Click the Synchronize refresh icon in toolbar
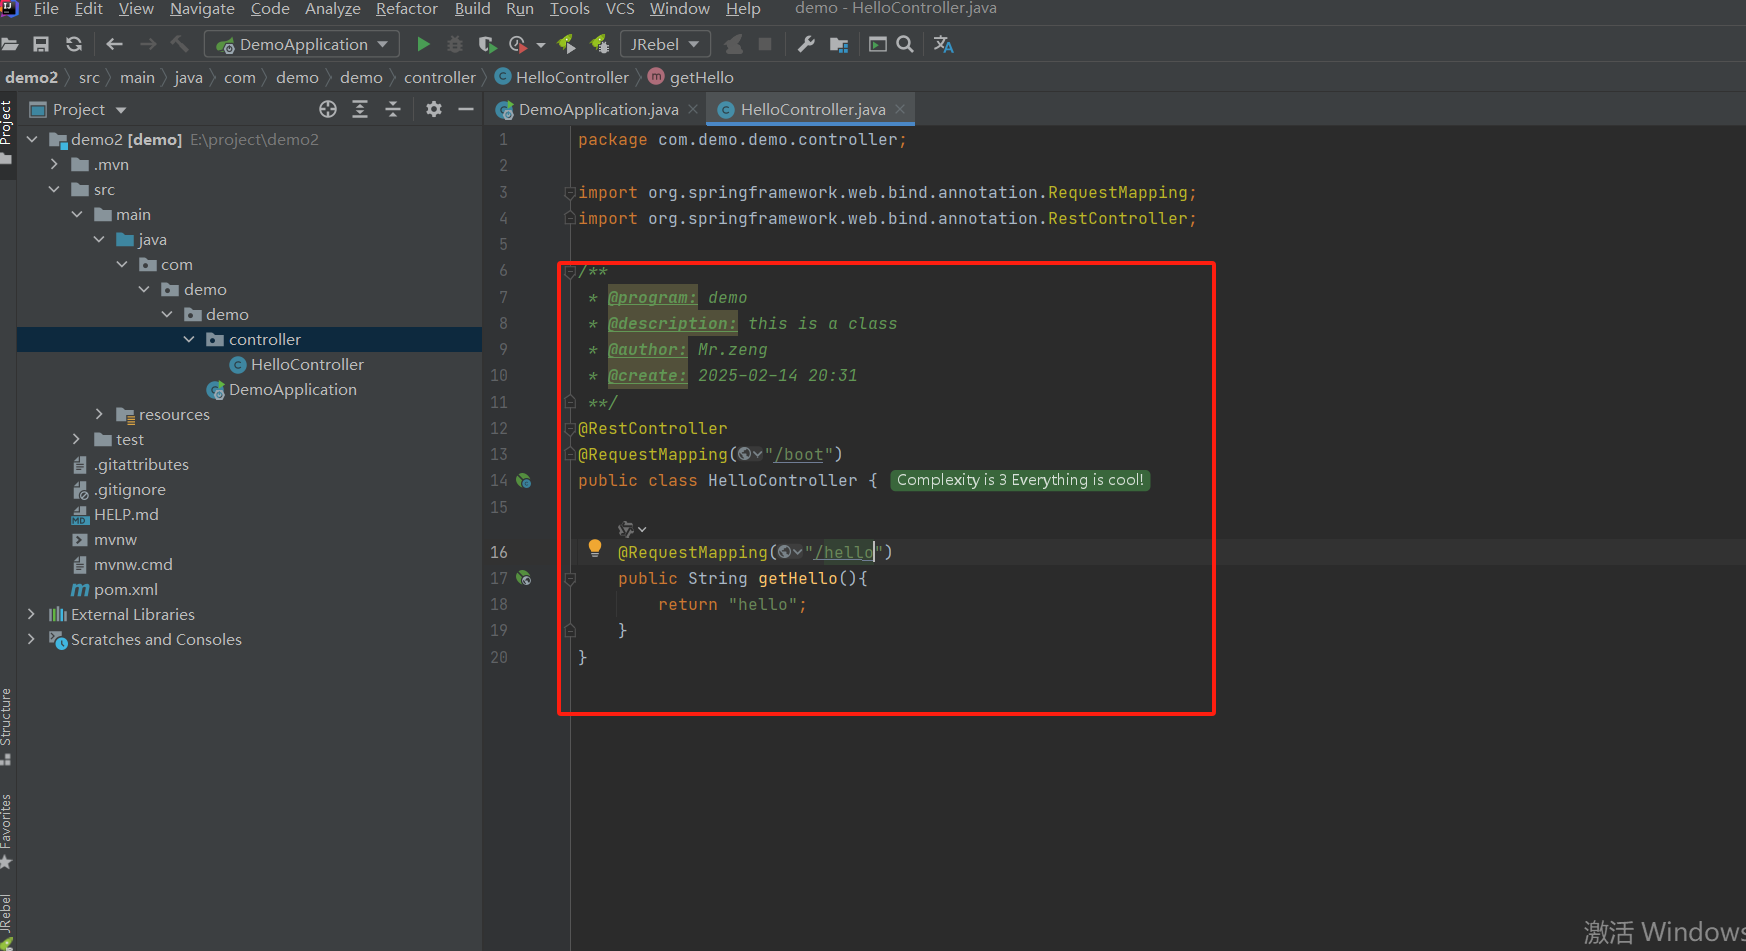 [x=74, y=44]
